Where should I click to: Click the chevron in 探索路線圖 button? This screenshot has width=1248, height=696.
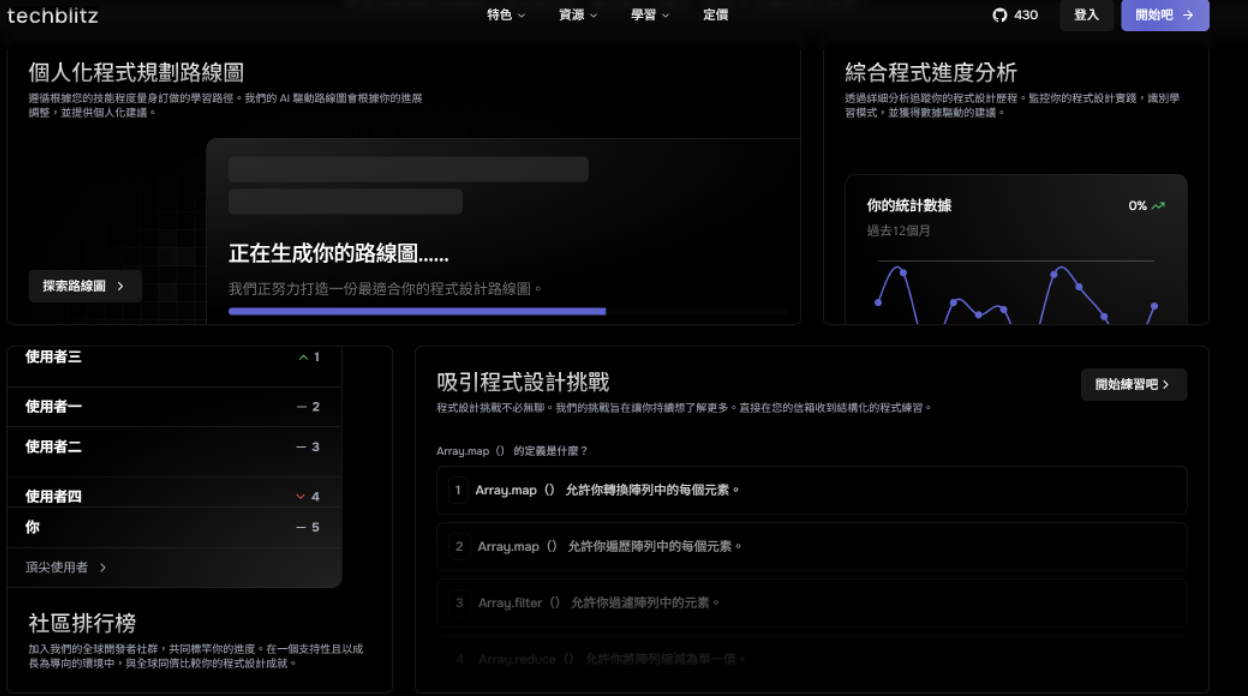(x=121, y=286)
